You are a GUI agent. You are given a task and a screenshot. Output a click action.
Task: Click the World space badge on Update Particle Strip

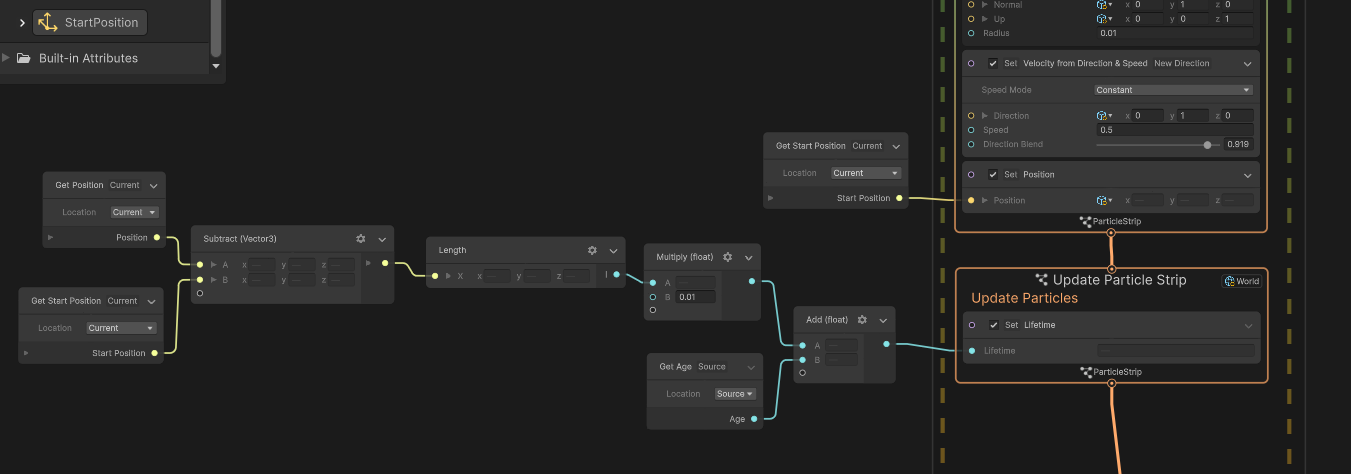(1241, 281)
